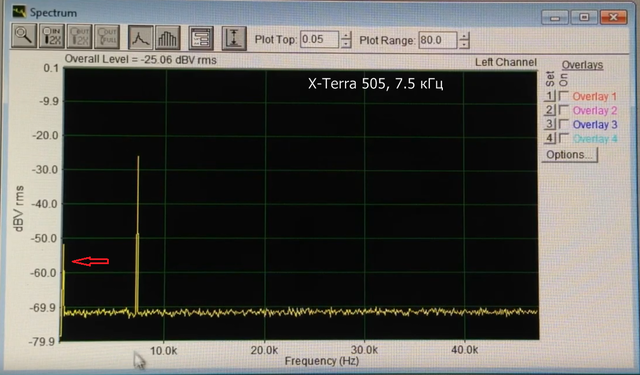Switch to narrowband line spectrum view
Viewport: 640px width, 375px height.
pyautogui.click(x=140, y=38)
